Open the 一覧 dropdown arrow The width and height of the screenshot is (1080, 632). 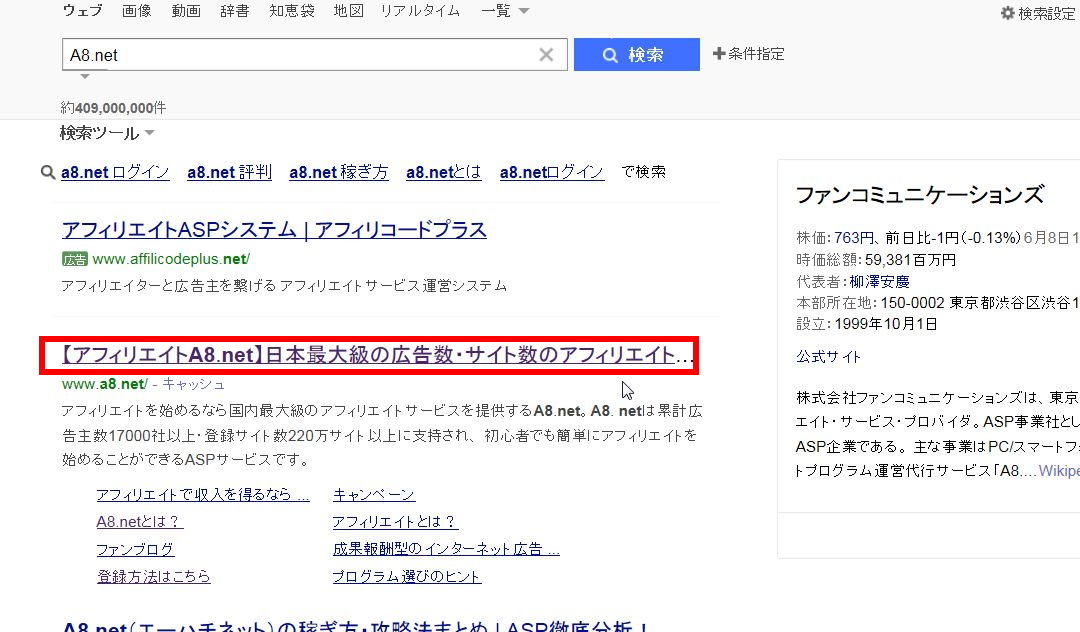tap(523, 11)
